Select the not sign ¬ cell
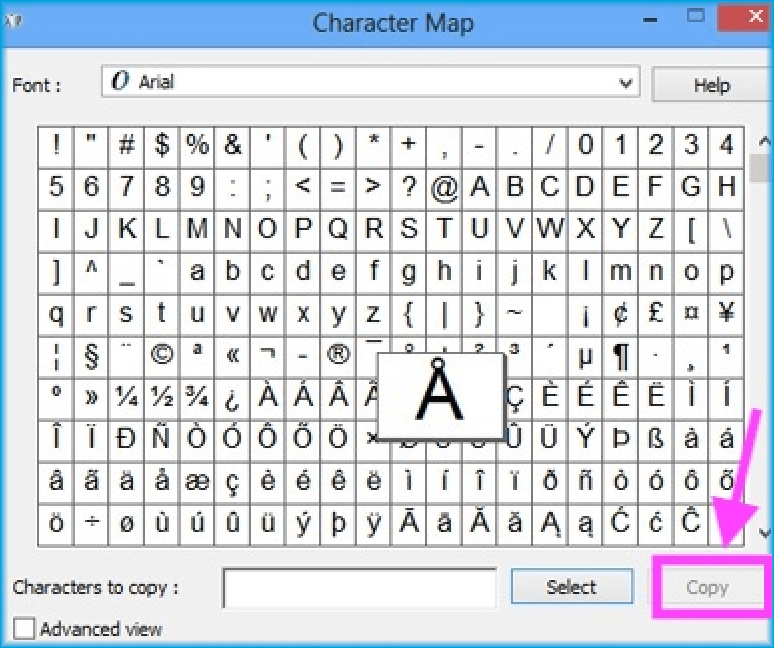 (x=268, y=357)
